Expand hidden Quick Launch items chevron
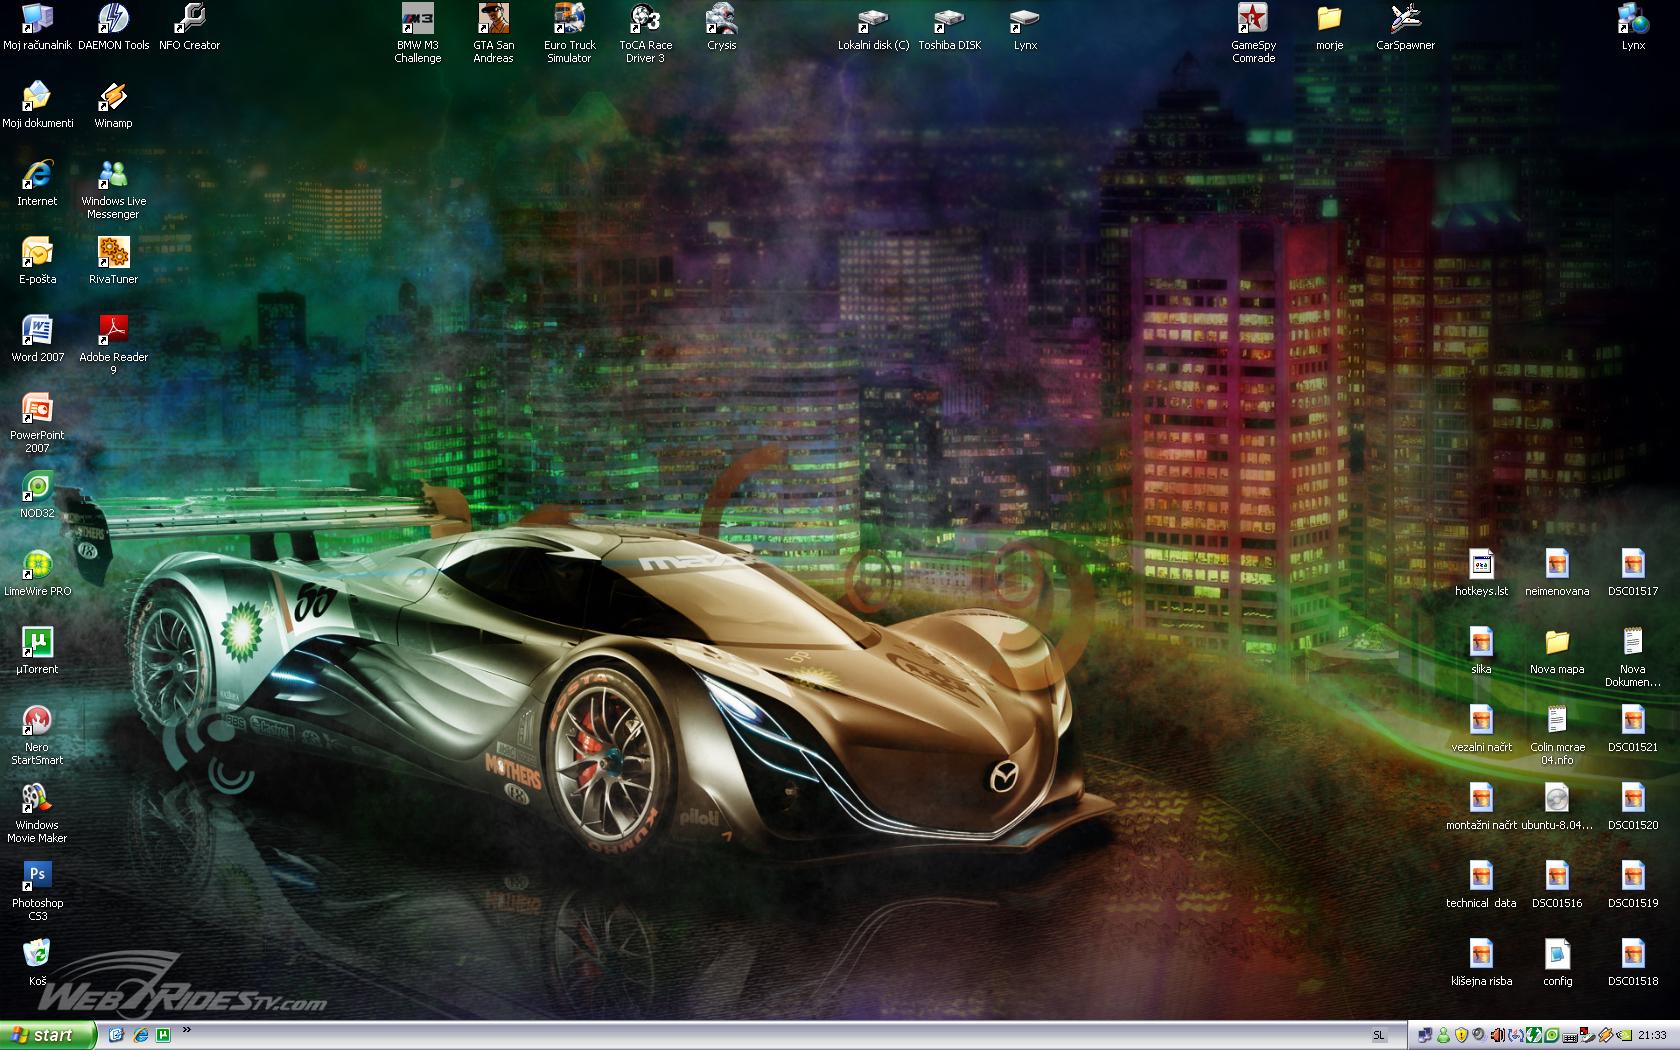This screenshot has height=1050, width=1680. [x=187, y=1030]
